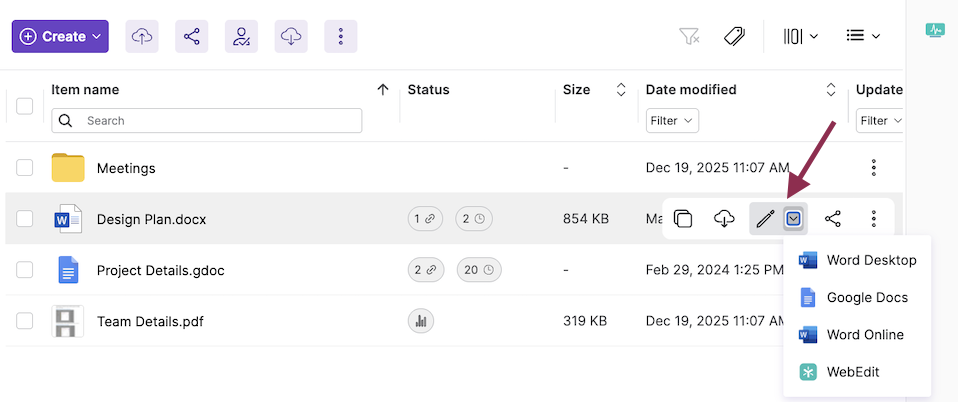Screen dimensions: 958x402
Task: Open the Project Details.gdoc file
Action: [148, 270]
